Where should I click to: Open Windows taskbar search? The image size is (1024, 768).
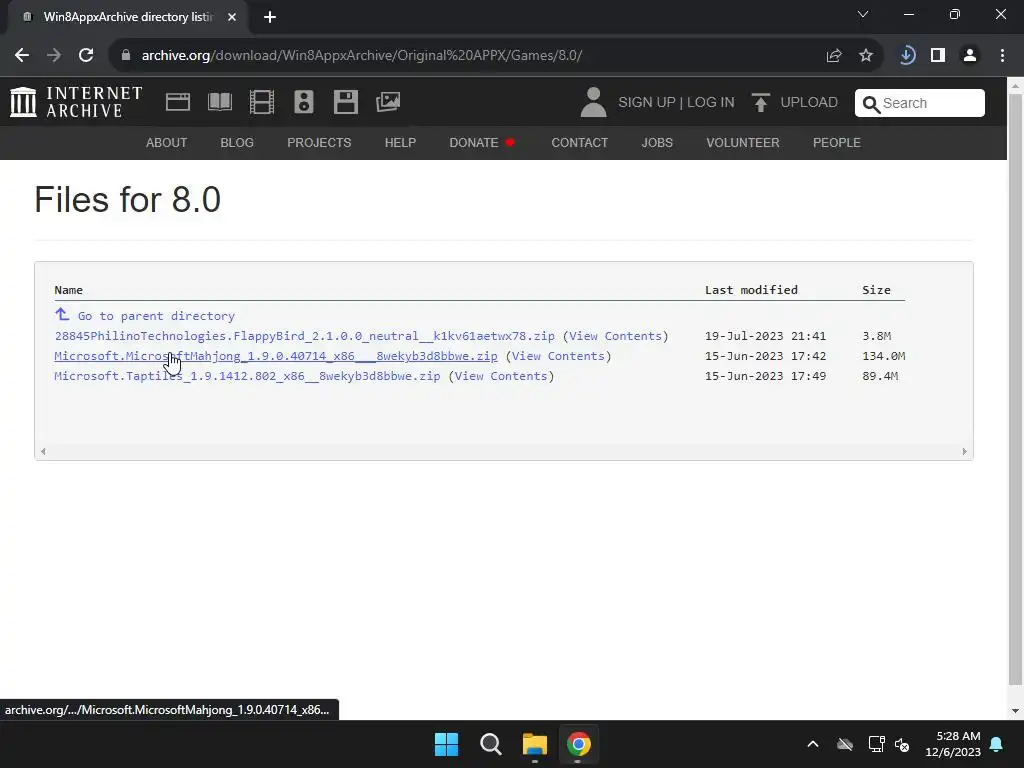pyautogui.click(x=490, y=744)
